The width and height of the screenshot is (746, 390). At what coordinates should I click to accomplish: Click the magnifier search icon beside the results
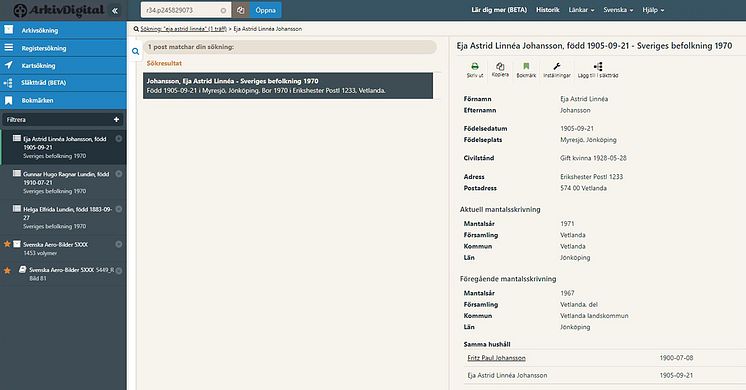pos(136,51)
